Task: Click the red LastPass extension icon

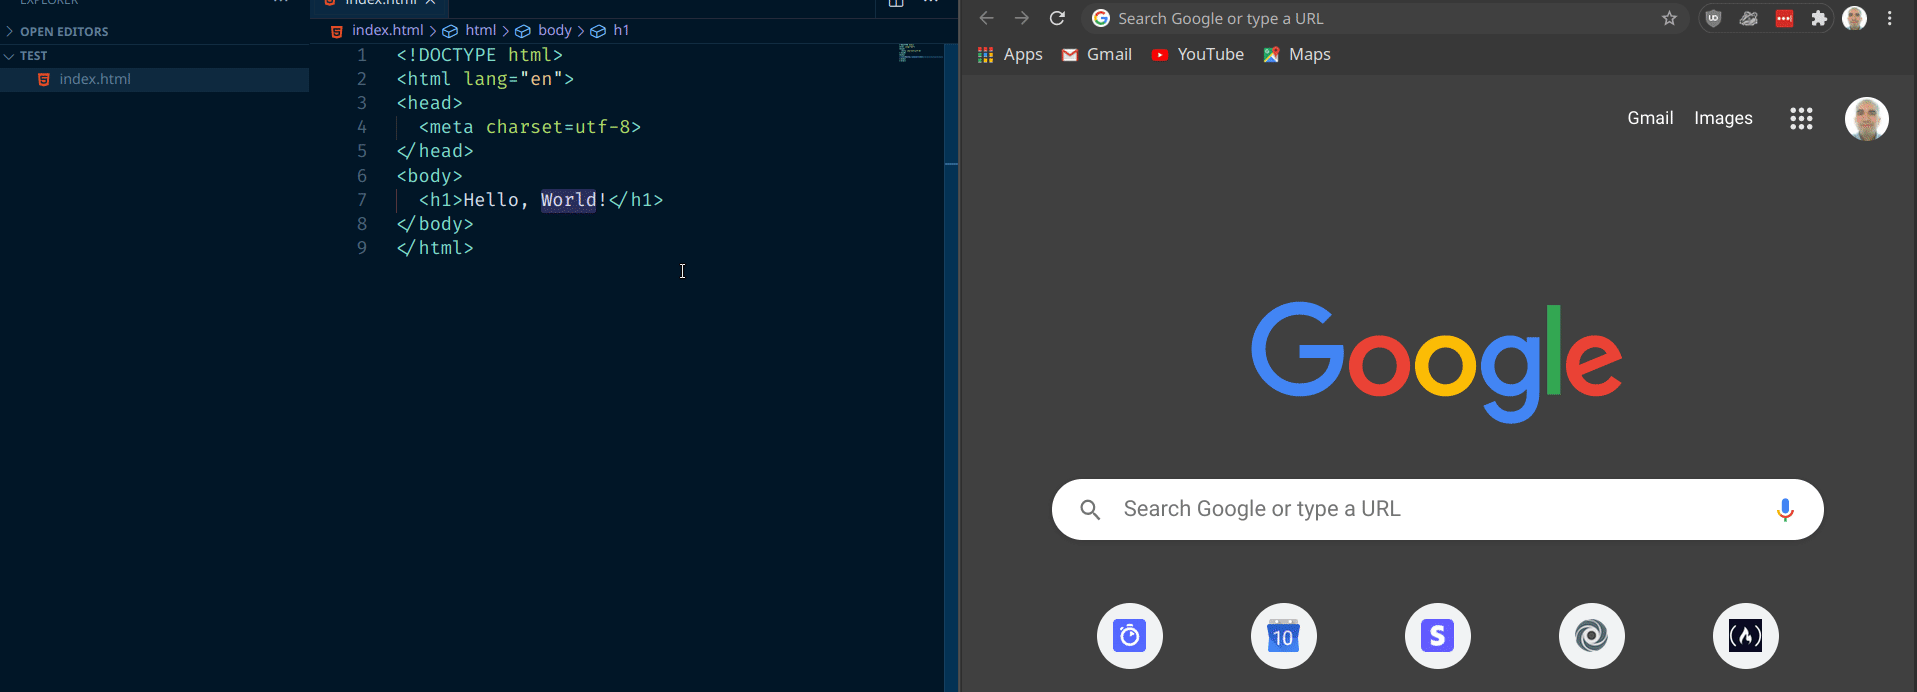Action: (x=1784, y=18)
